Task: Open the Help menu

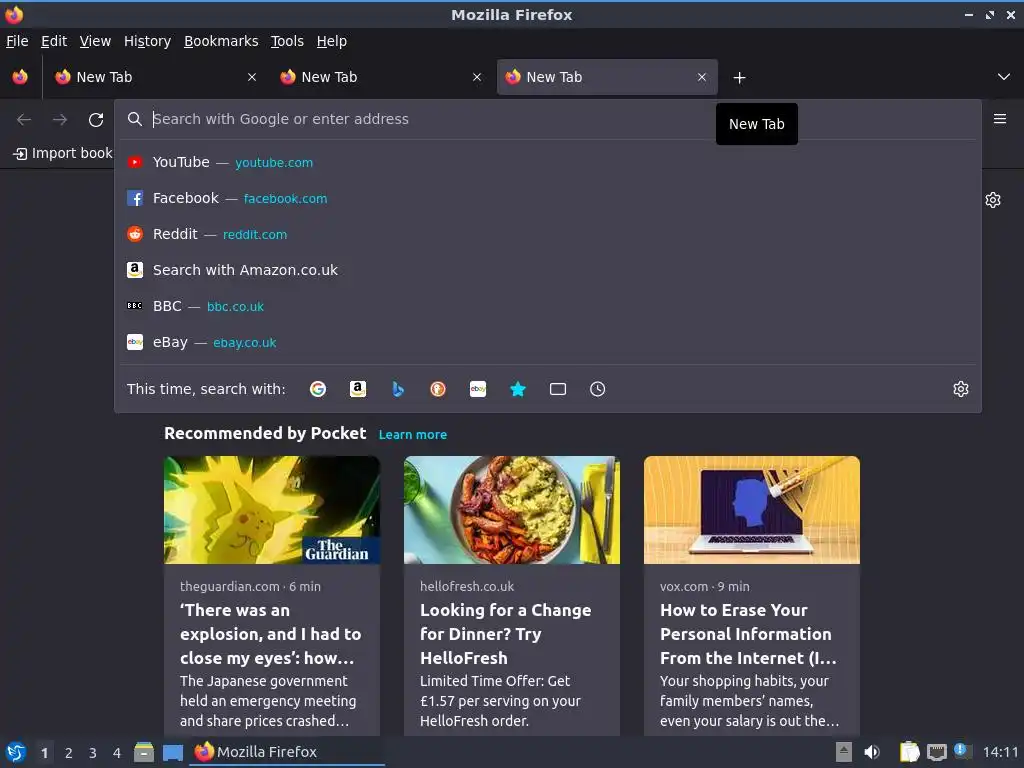Action: pyautogui.click(x=332, y=41)
